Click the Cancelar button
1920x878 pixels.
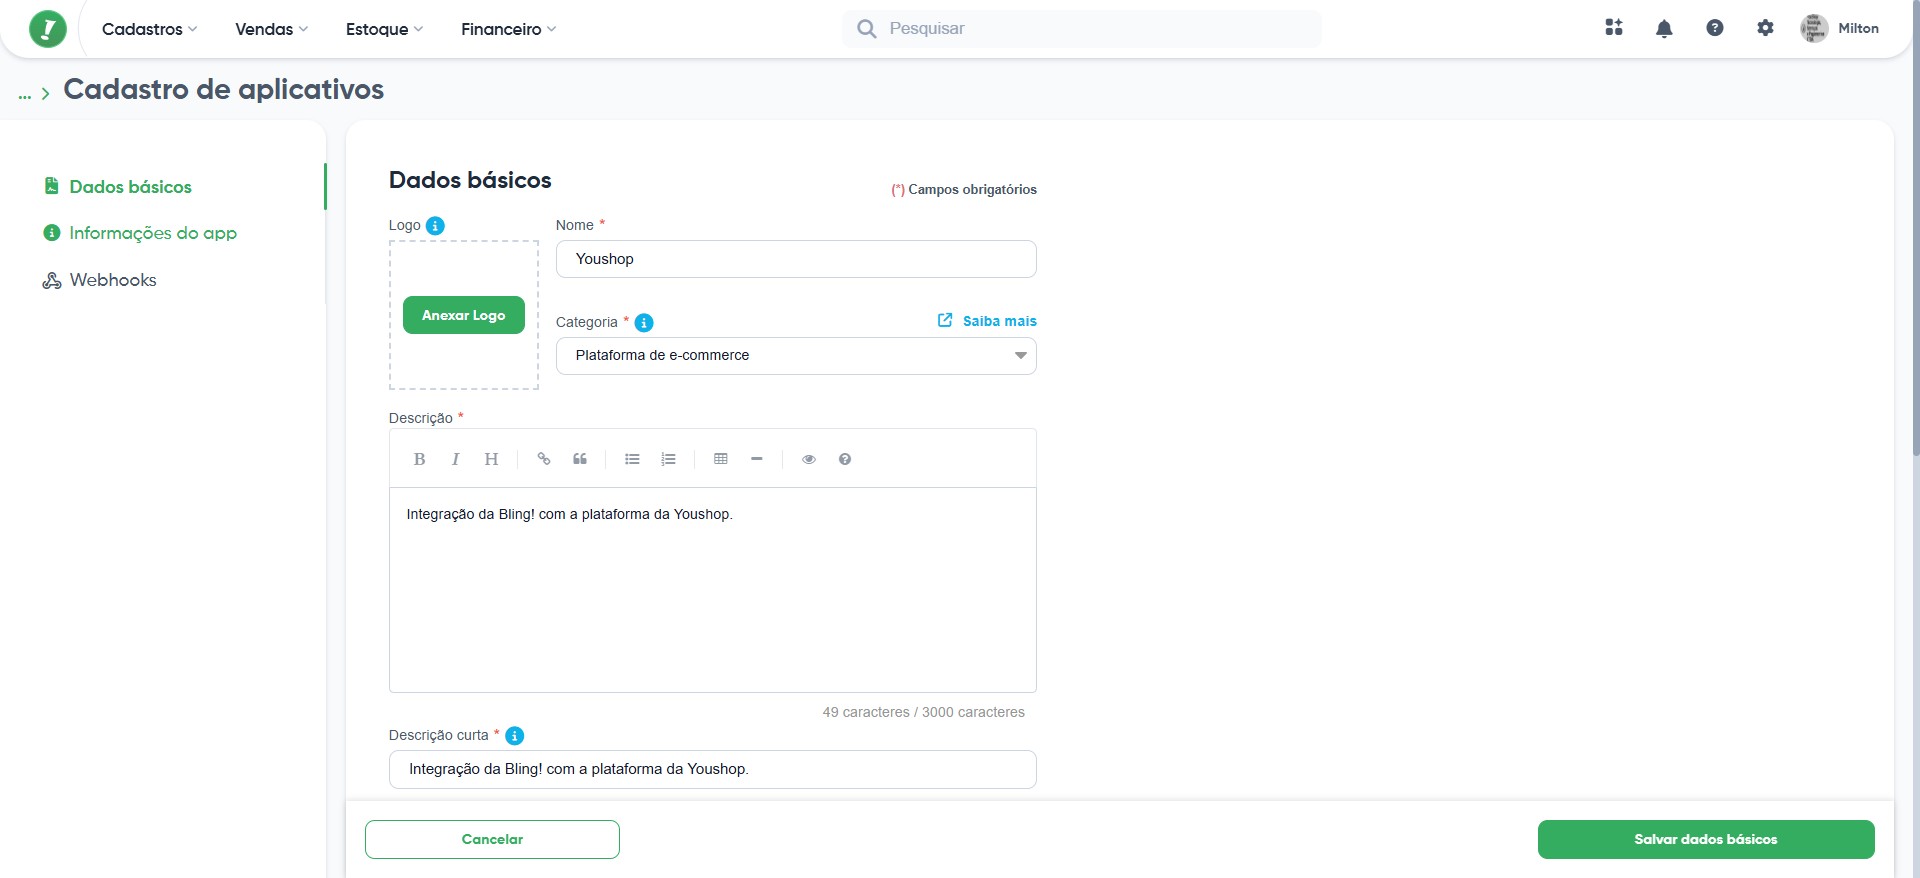pyautogui.click(x=492, y=840)
